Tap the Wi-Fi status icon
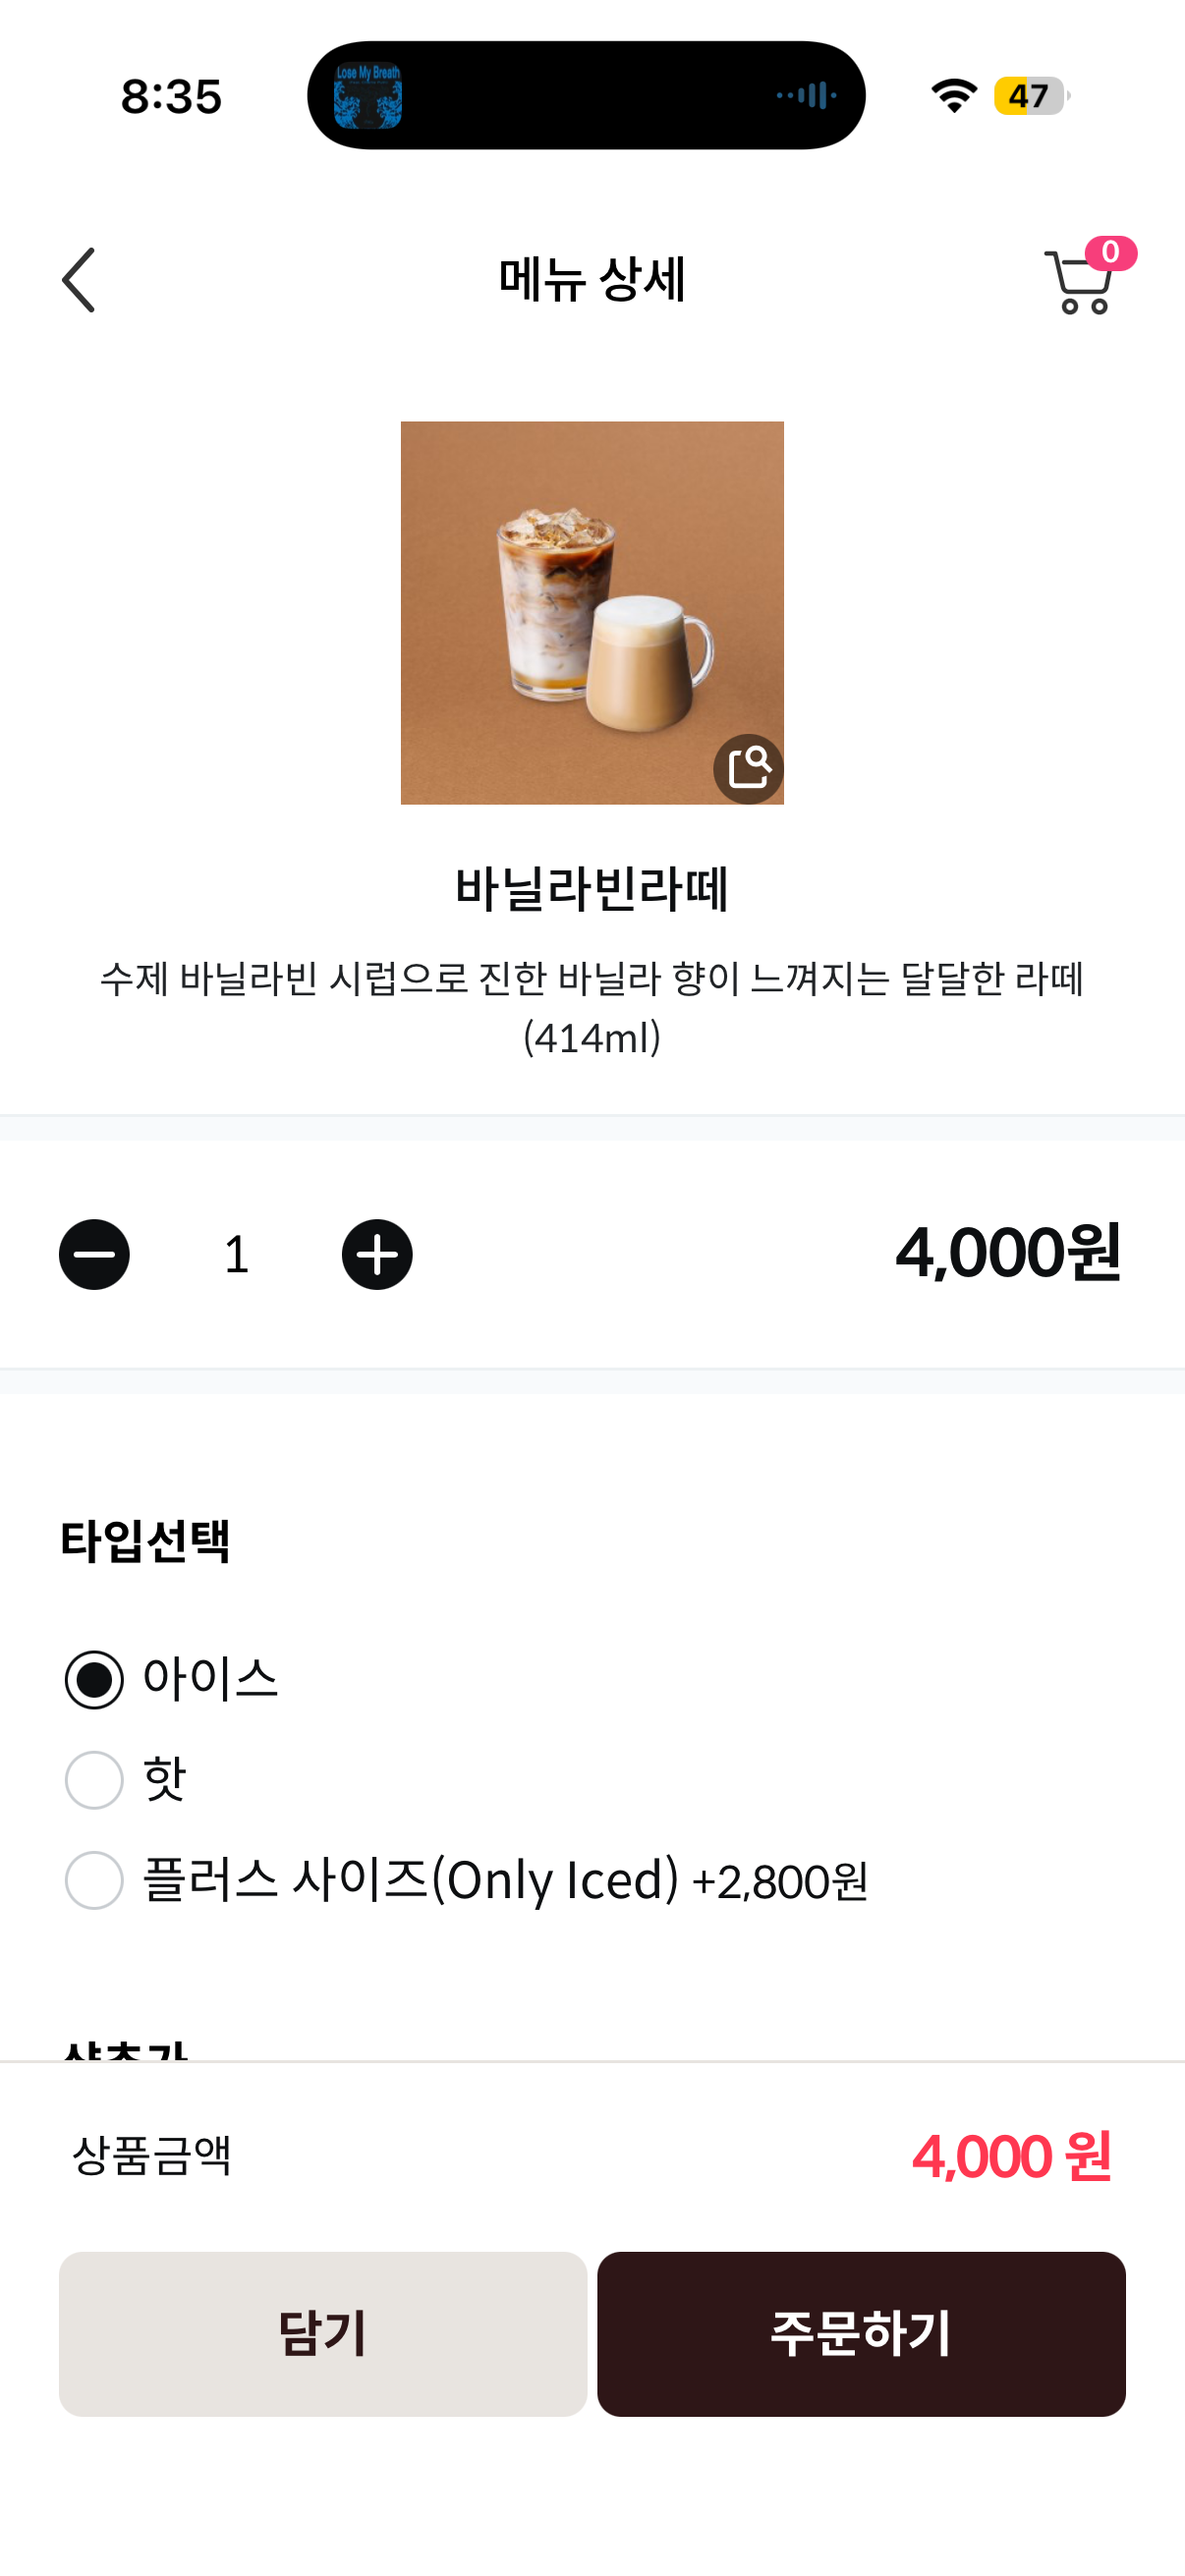 point(953,96)
